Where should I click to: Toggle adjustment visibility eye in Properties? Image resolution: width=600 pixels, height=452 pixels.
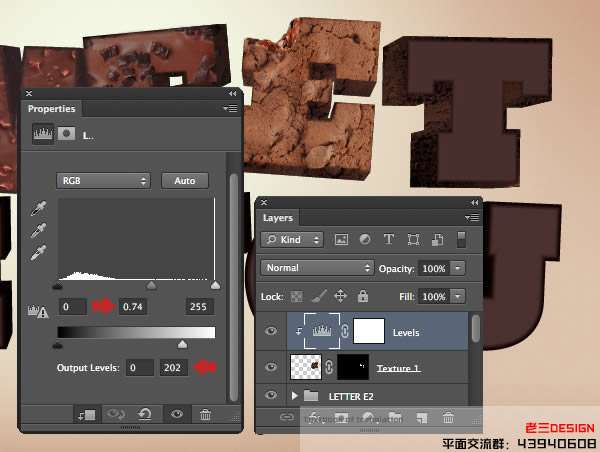(177, 414)
